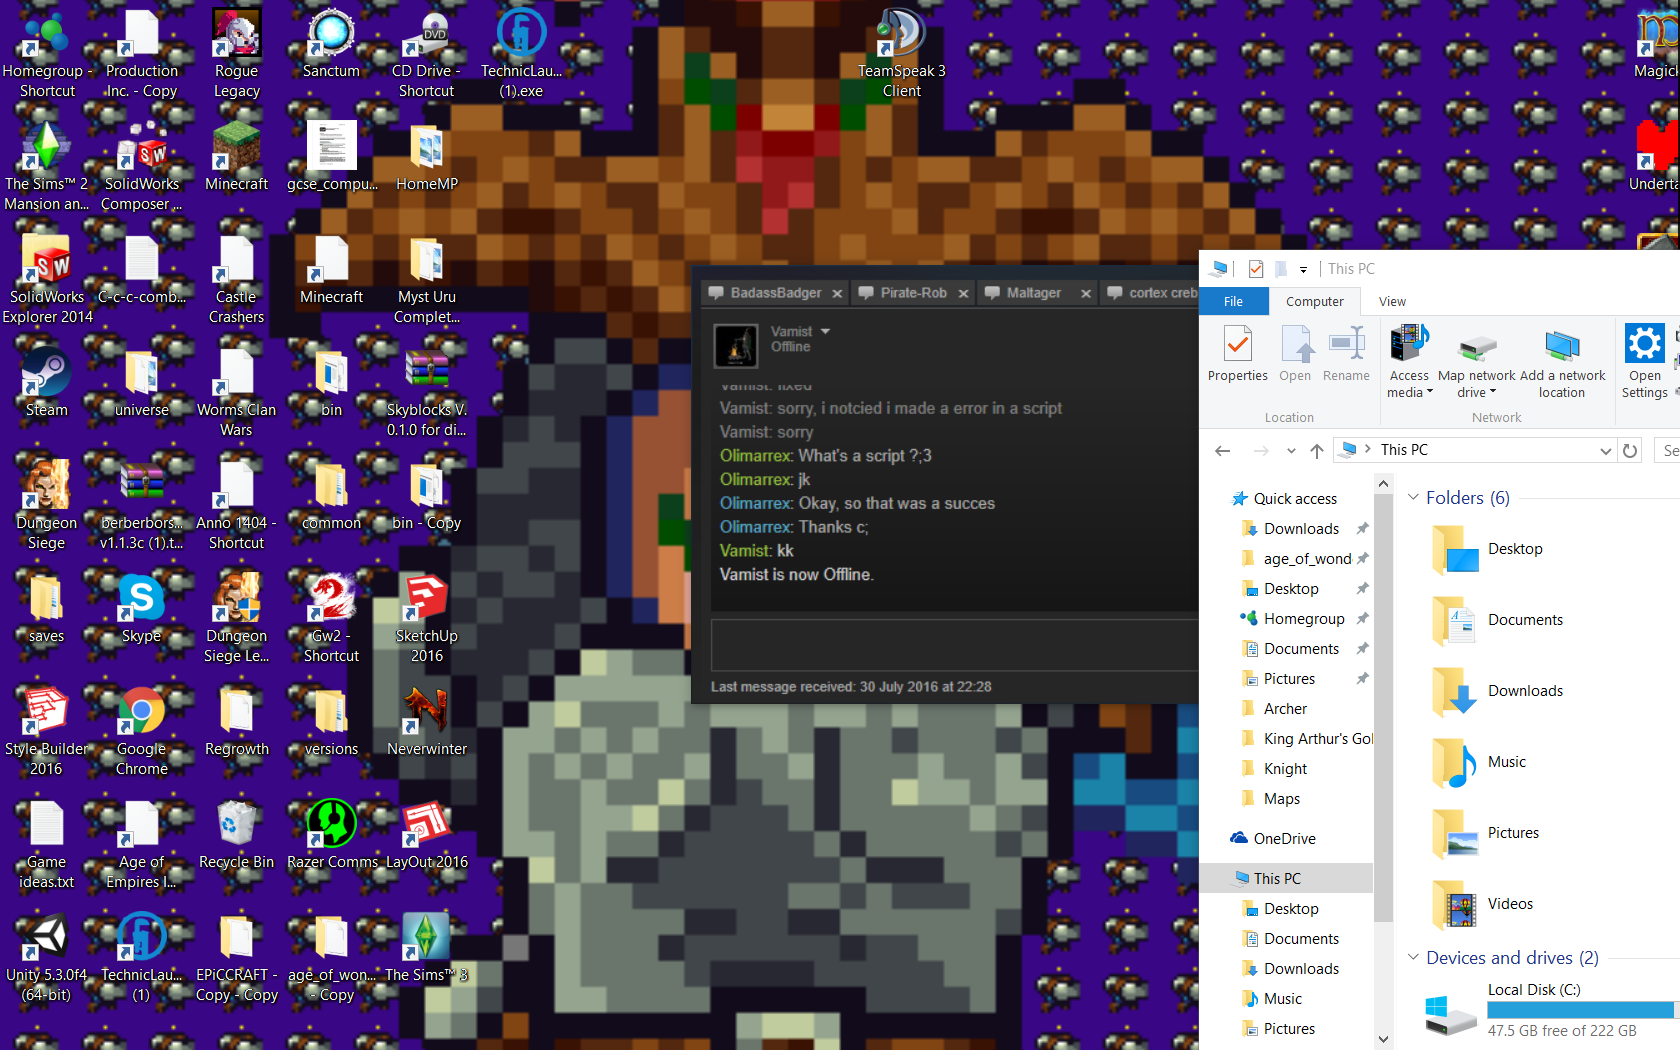The height and width of the screenshot is (1050, 1680).
Task: Click the This PC address bar
Action: pyautogui.click(x=1475, y=450)
